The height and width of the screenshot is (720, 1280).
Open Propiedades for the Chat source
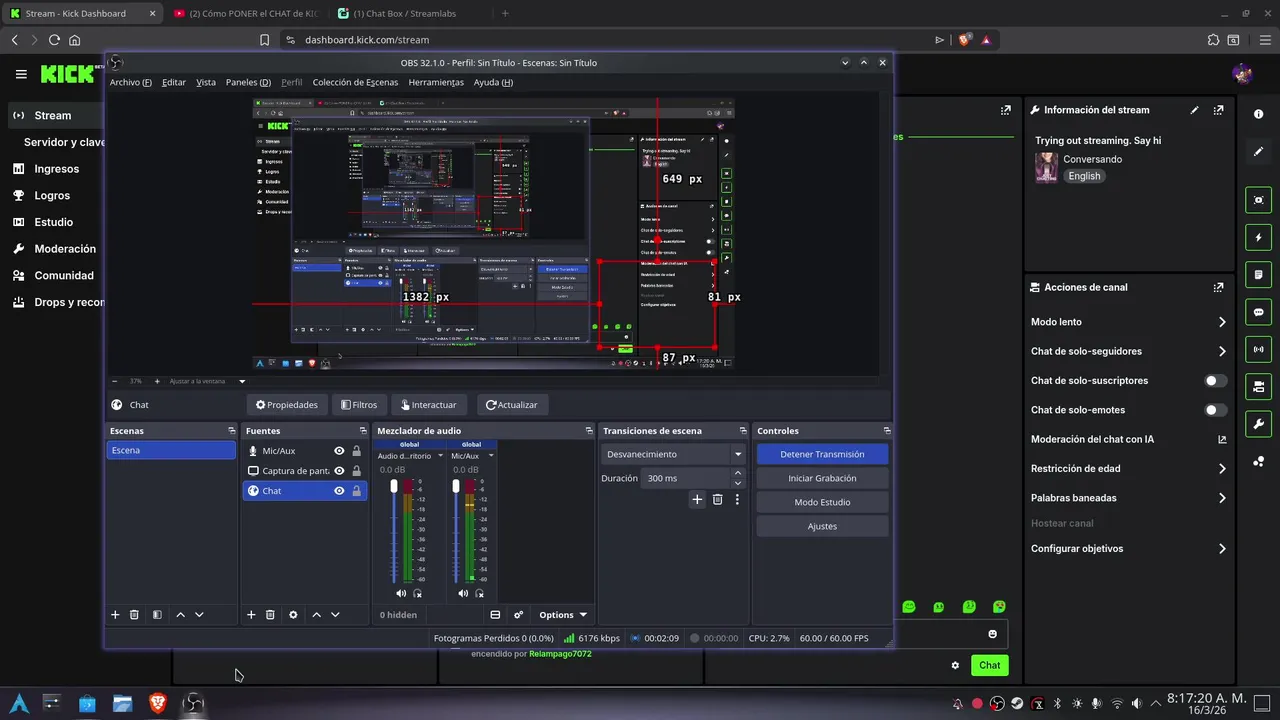pos(287,405)
